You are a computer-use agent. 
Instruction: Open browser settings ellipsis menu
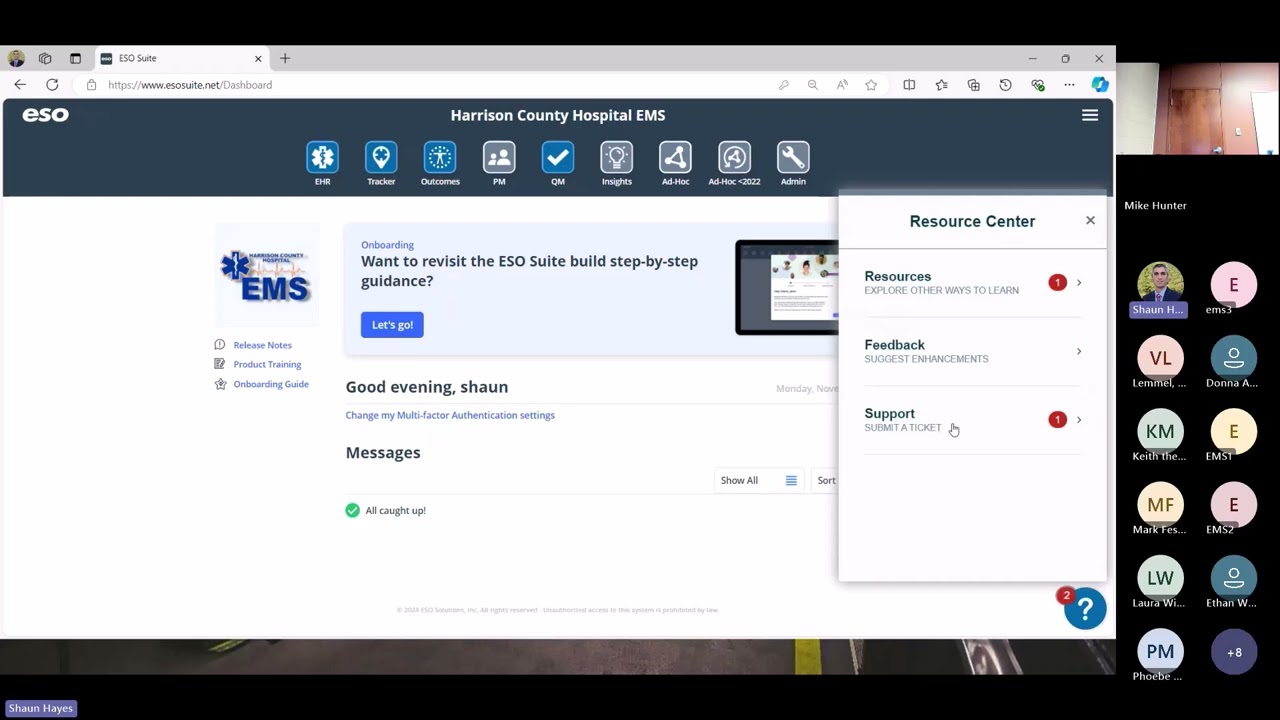click(1069, 85)
